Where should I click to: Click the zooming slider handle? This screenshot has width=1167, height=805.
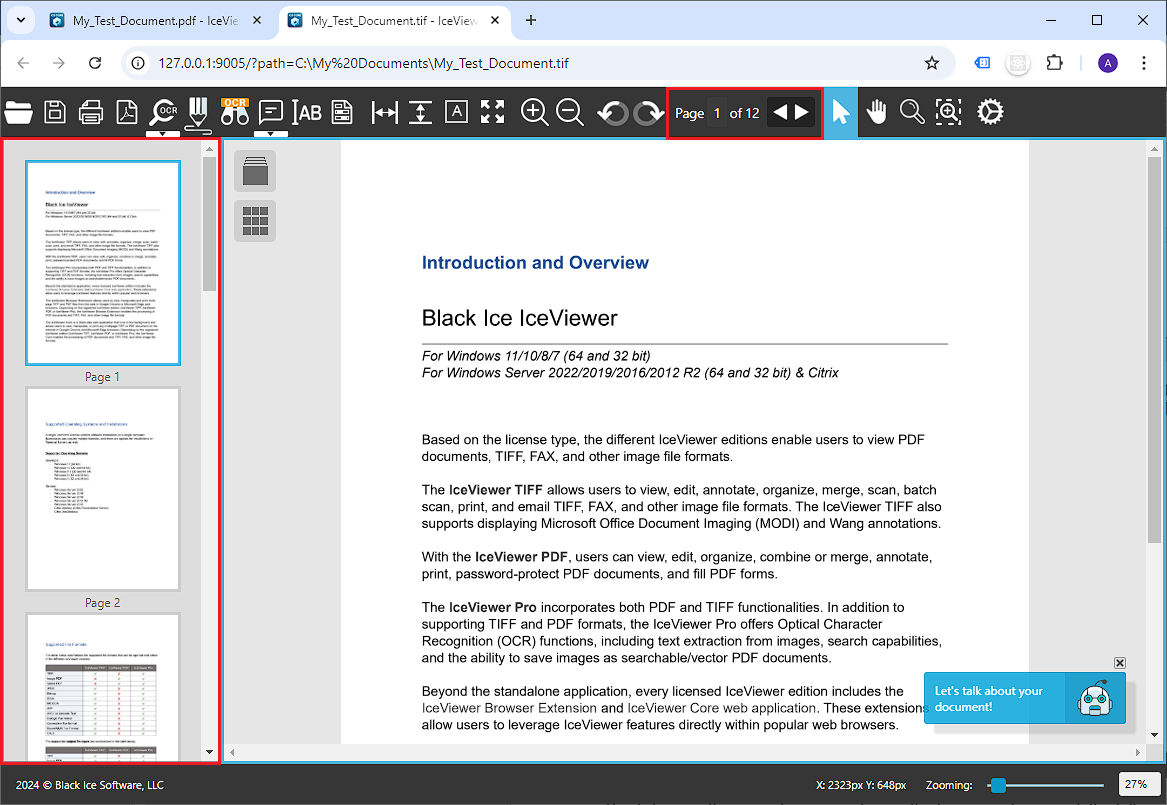998,785
